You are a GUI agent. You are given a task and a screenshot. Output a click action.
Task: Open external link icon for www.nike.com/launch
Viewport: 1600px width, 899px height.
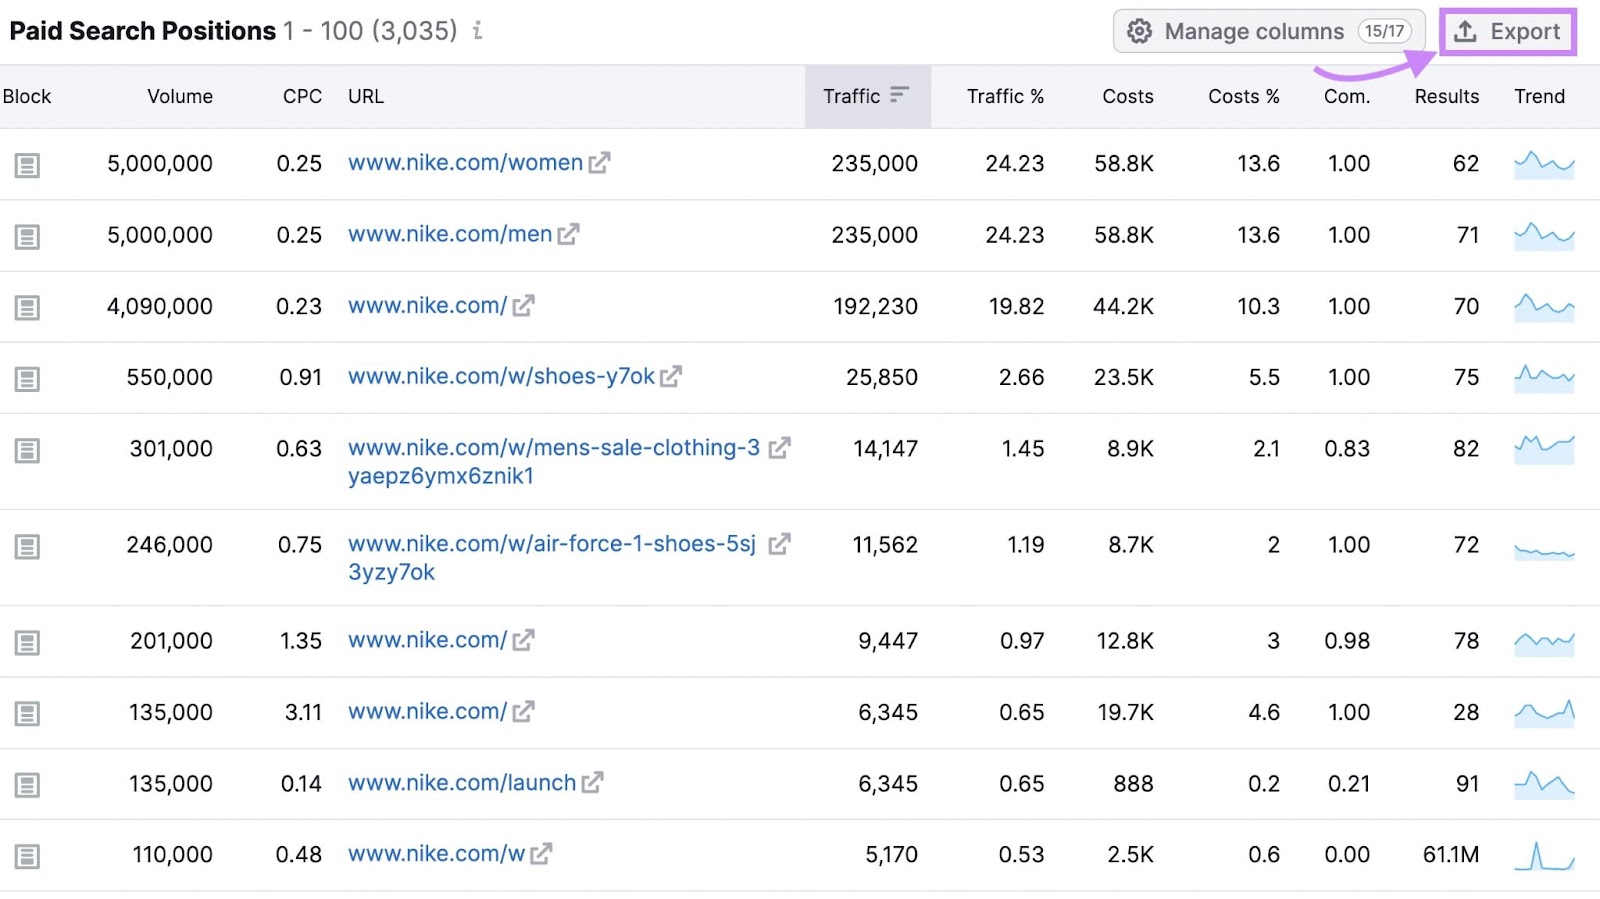593,783
